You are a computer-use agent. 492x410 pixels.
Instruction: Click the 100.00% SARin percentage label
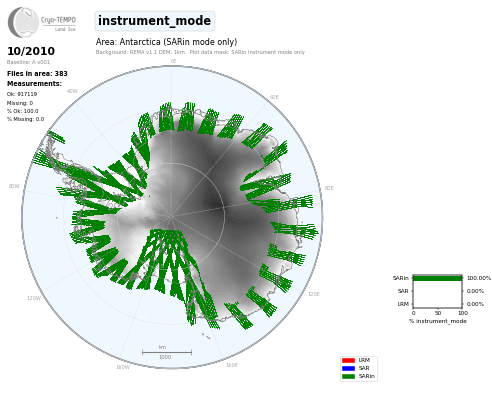click(479, 278)
